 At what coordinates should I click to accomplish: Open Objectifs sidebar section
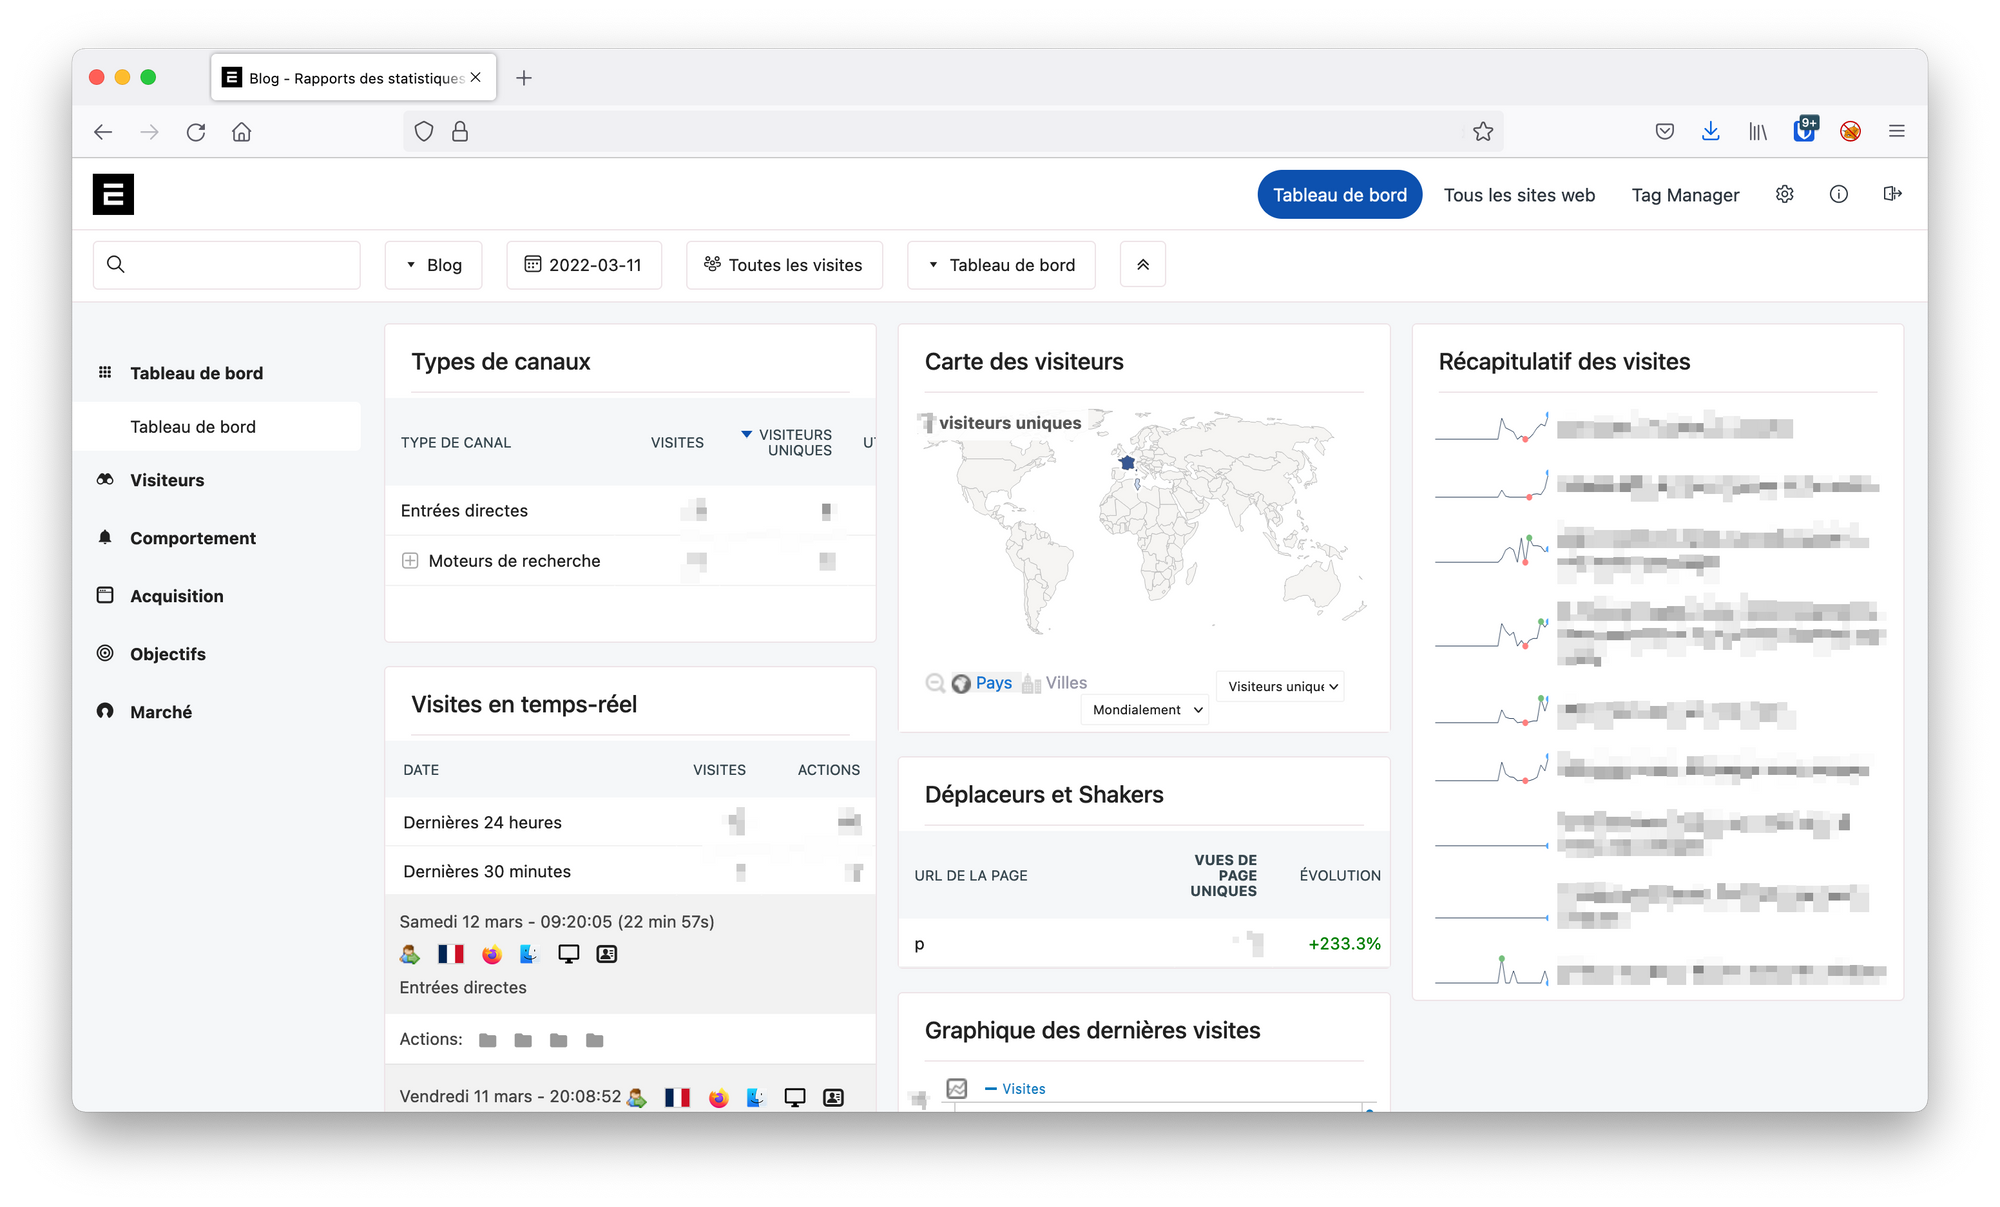[x=168, y=654]
